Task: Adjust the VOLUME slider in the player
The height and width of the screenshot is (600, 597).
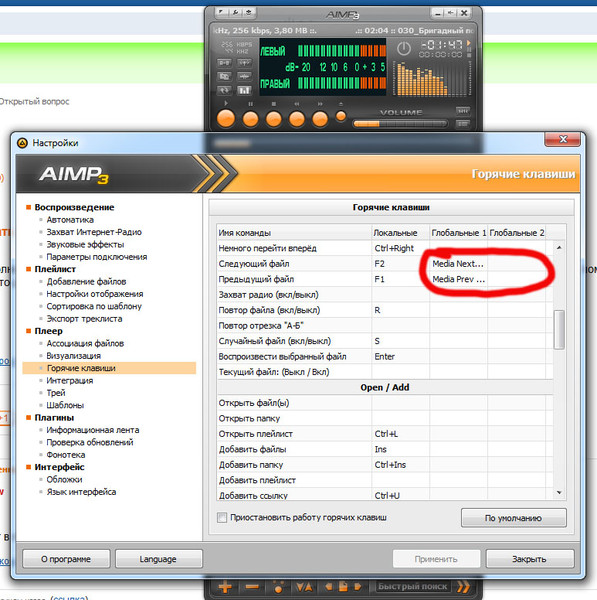Action: point(400,124)
